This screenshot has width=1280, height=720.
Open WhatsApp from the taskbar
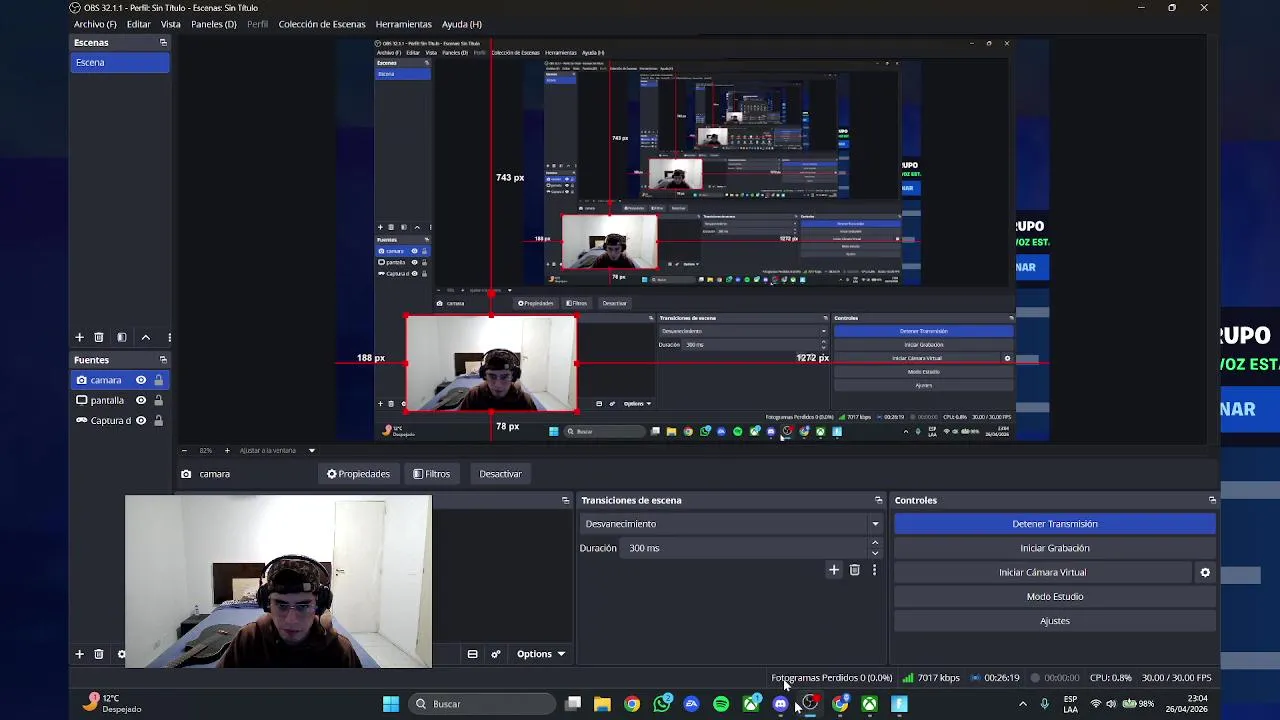662,704
